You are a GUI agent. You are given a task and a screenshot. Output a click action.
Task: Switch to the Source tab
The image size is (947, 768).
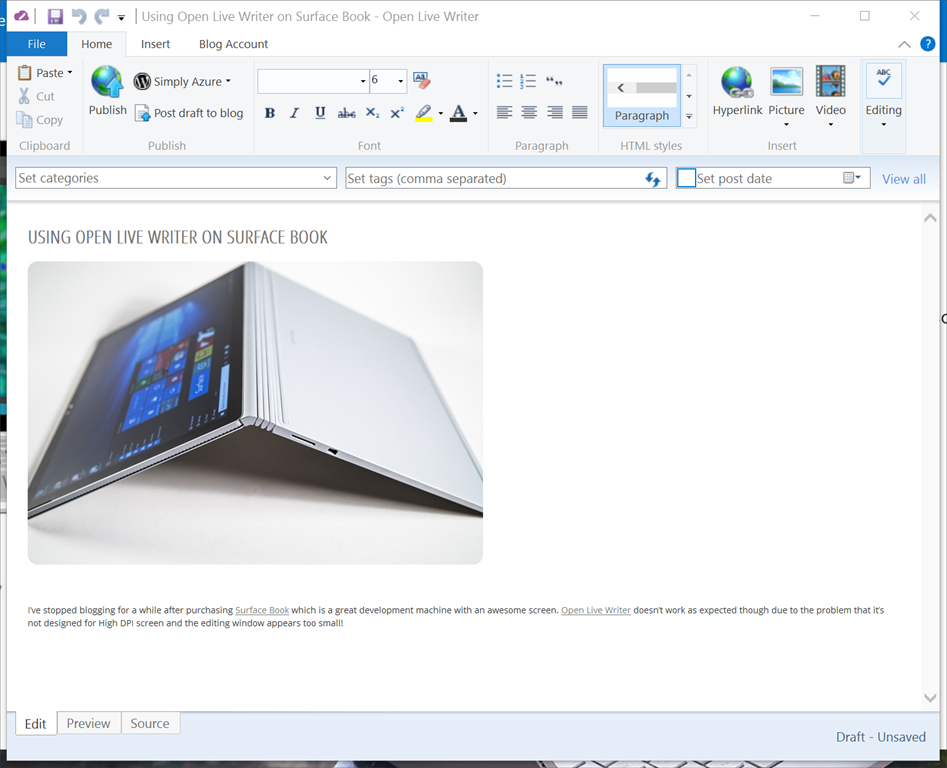pos(150,723)
